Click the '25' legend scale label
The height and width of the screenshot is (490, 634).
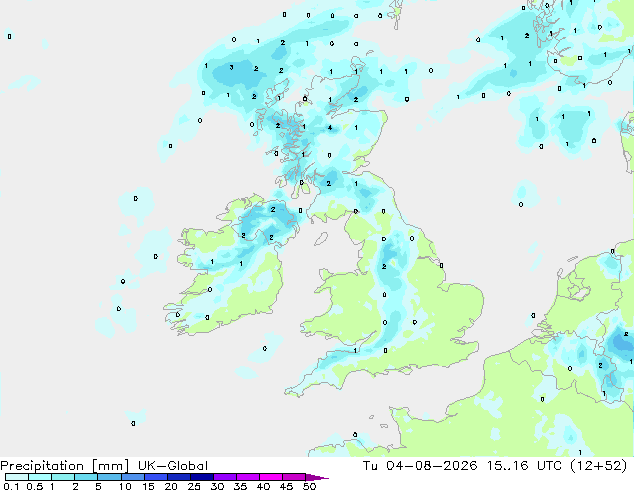click(194, 486)
